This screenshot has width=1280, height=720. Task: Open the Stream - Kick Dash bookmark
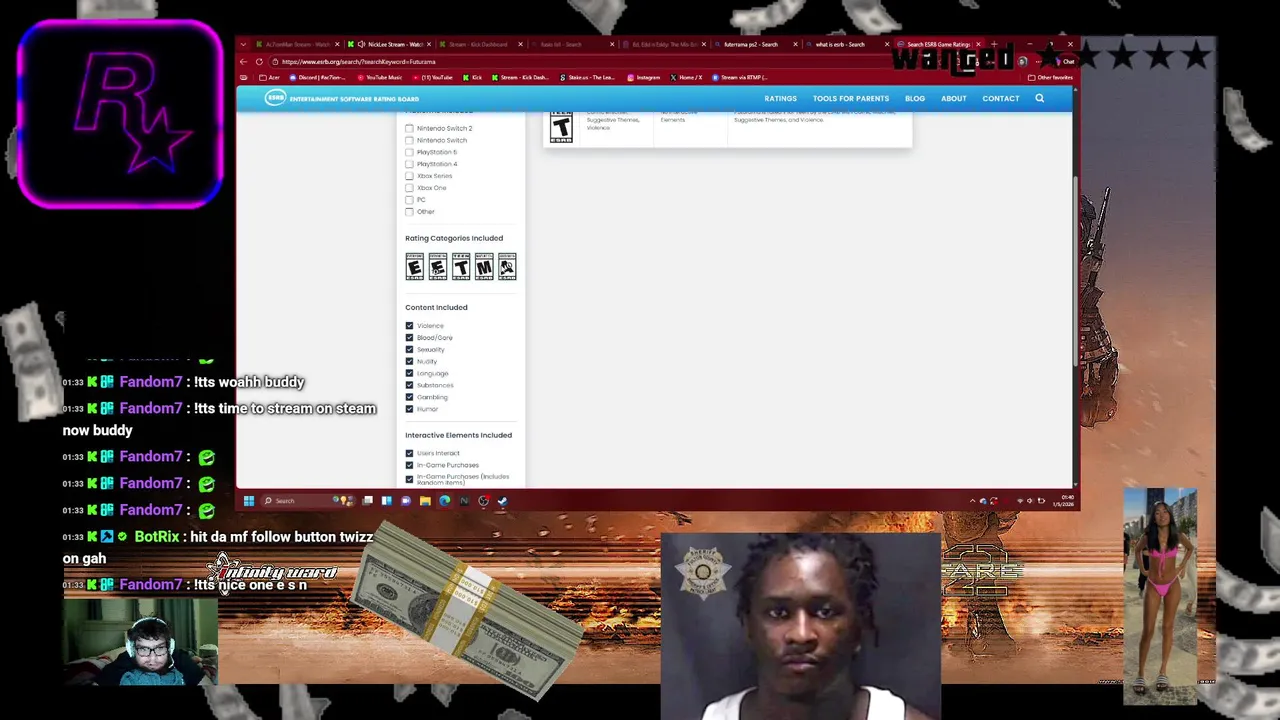coord(520,77)
